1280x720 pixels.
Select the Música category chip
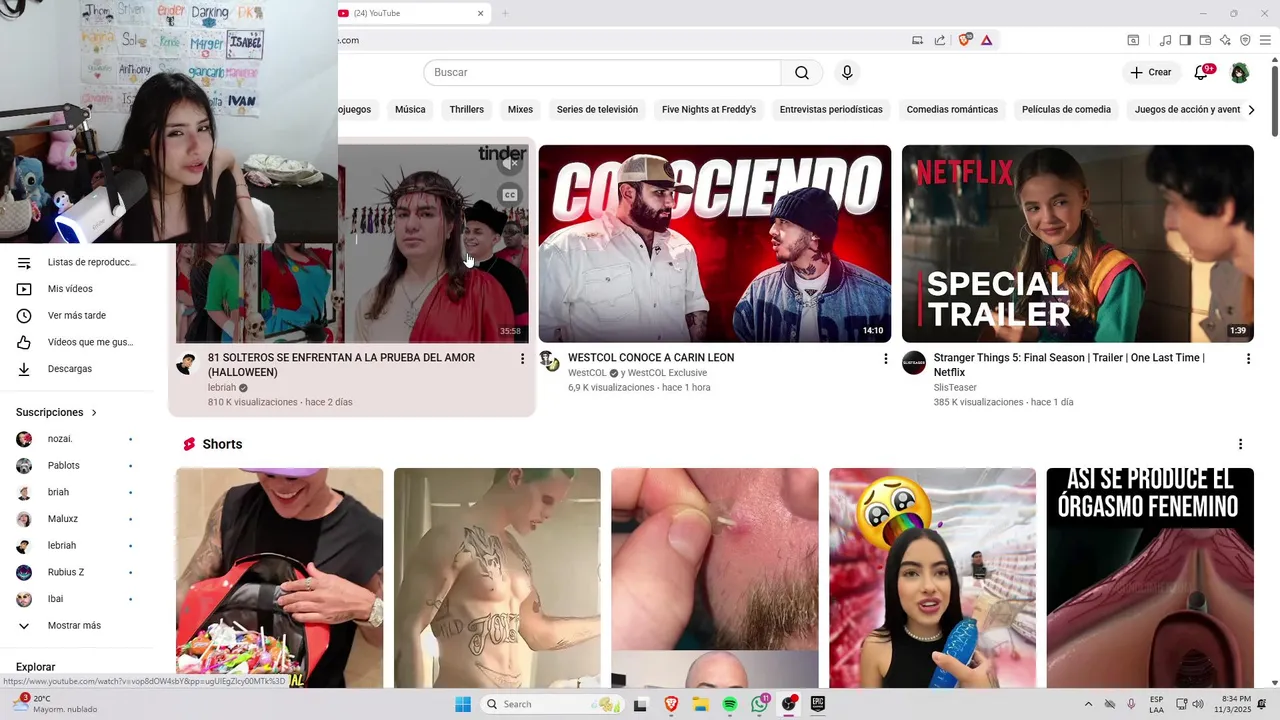pos(410,109)
